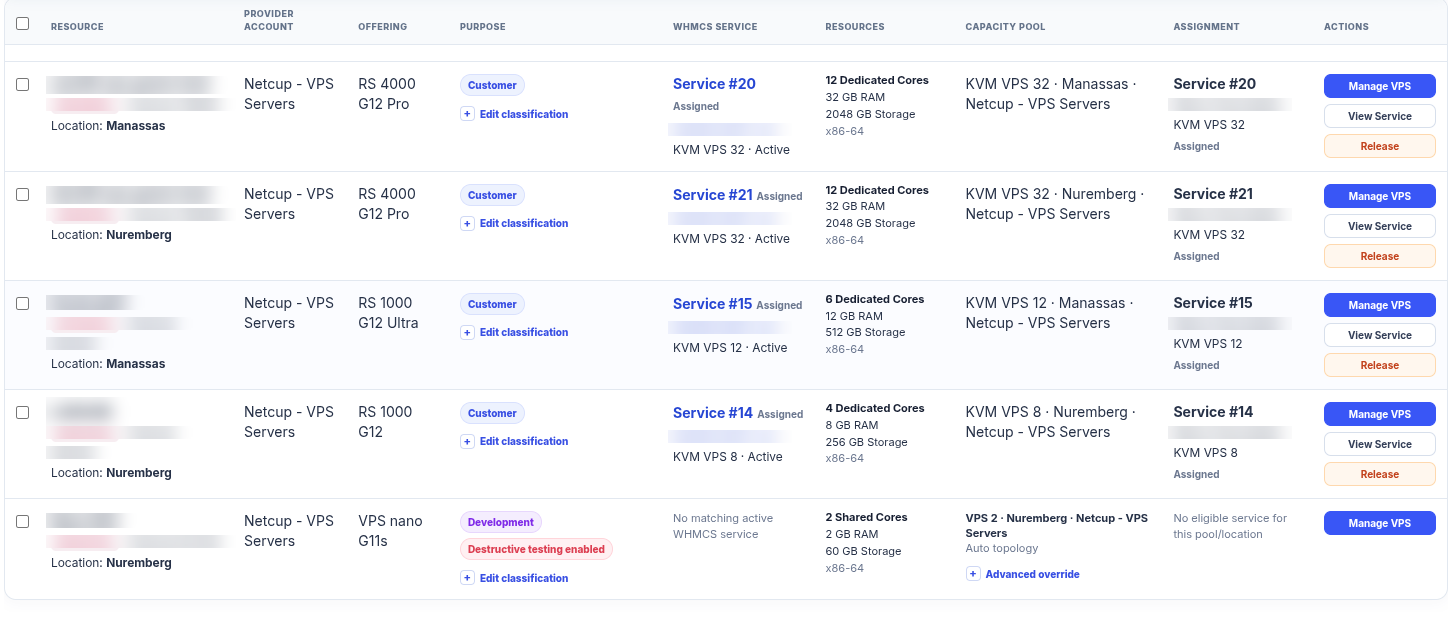The height and width of the screenshot is (618, 1448).
Task: Open the Service #21 link in WHMCS Service column
Action: [x=712, y=195]
